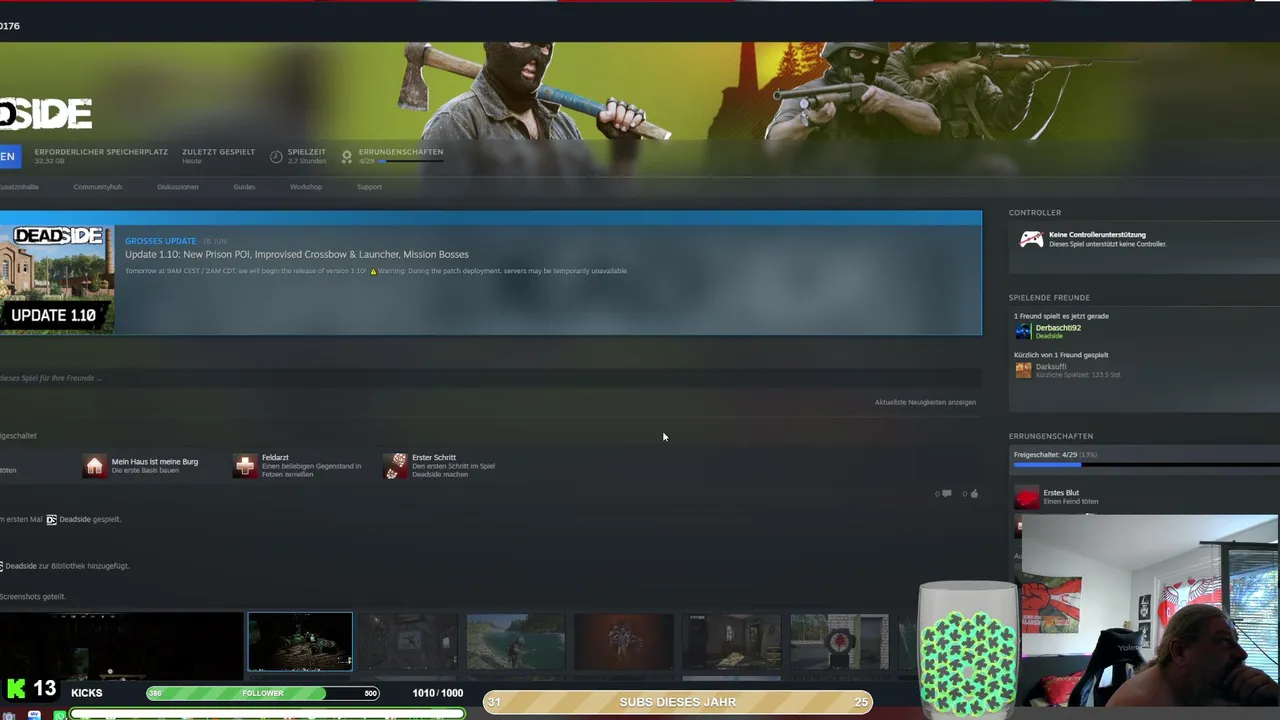Click the crossed-out controller icon
Viewport: 1280px width, 720px height.
pos(1031,239)
